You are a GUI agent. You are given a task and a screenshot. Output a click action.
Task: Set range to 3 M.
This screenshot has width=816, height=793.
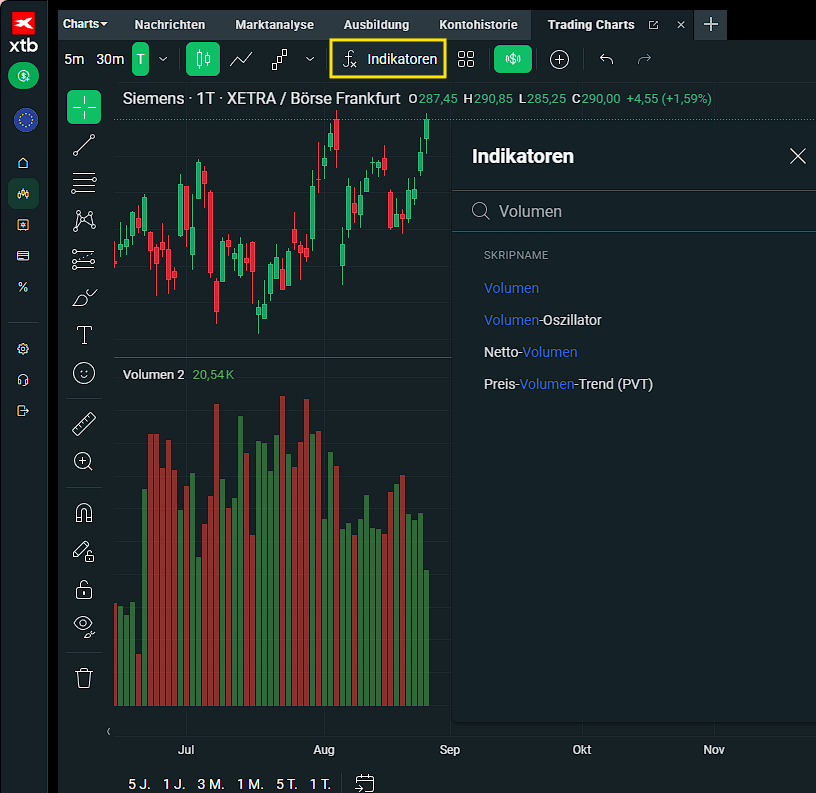click(x=211, y=784)
